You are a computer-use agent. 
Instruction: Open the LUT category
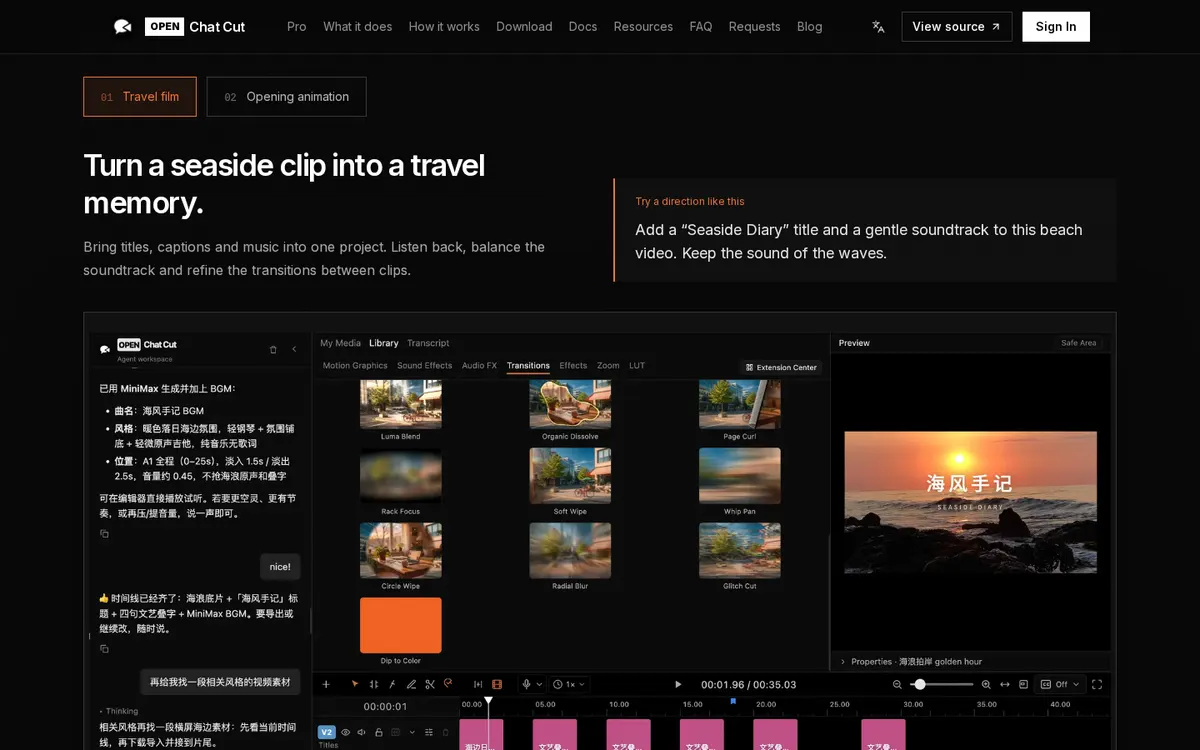(x=637, y=365)
